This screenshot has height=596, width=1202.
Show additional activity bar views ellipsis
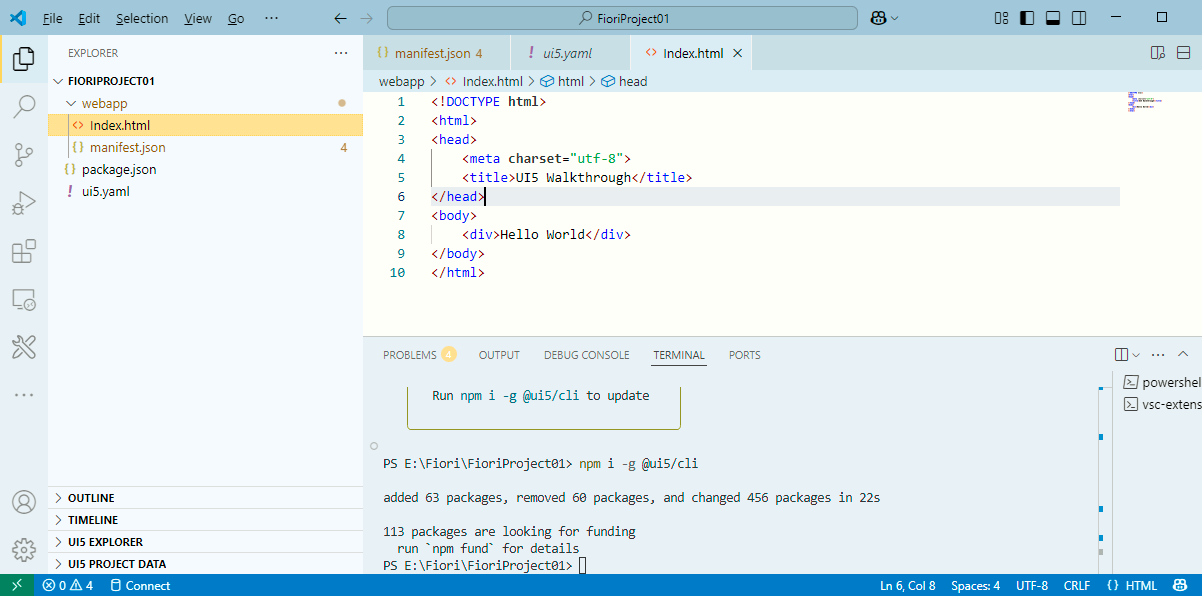click(24, 395)
